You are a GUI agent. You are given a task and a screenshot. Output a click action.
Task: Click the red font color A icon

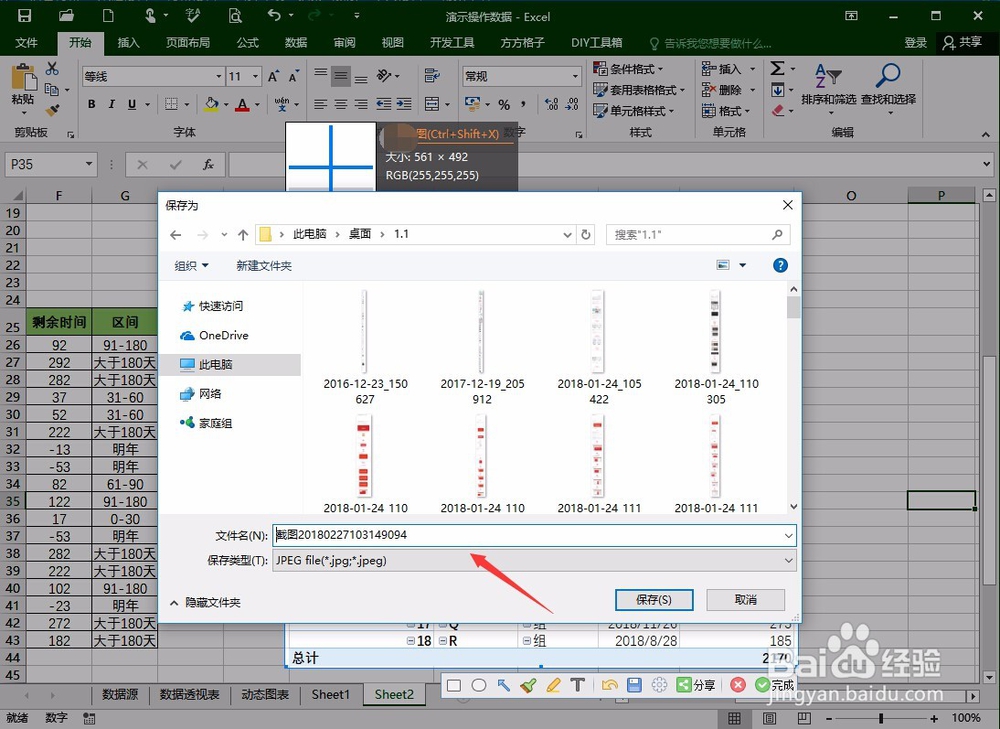point(242,104)
